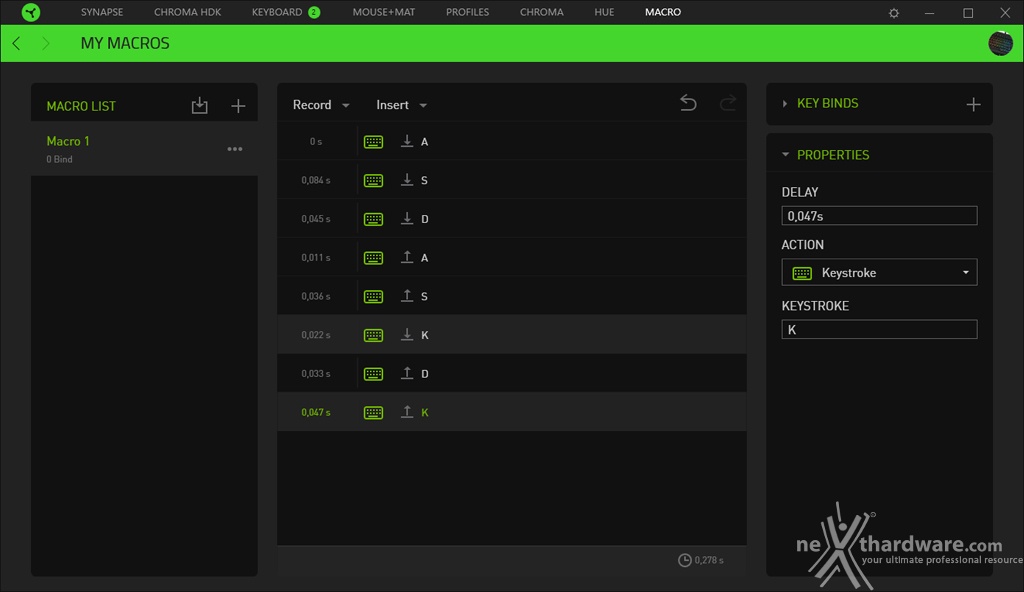The height and width of the screenshot is (592, 1024).
Task: Click keyboard icon in S key-up row
Action: 374,297
